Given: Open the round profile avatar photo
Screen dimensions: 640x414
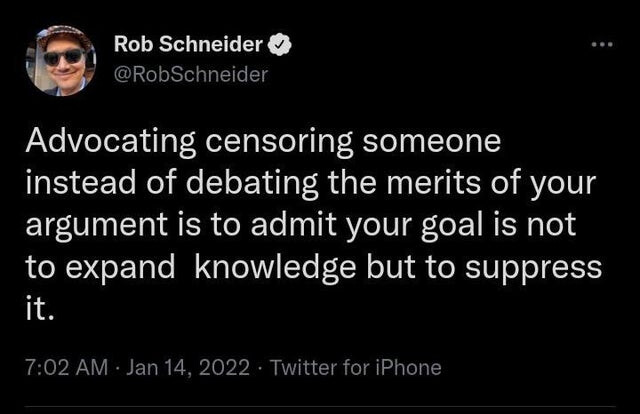Looking at the screenshot, I should pos(61,60).
